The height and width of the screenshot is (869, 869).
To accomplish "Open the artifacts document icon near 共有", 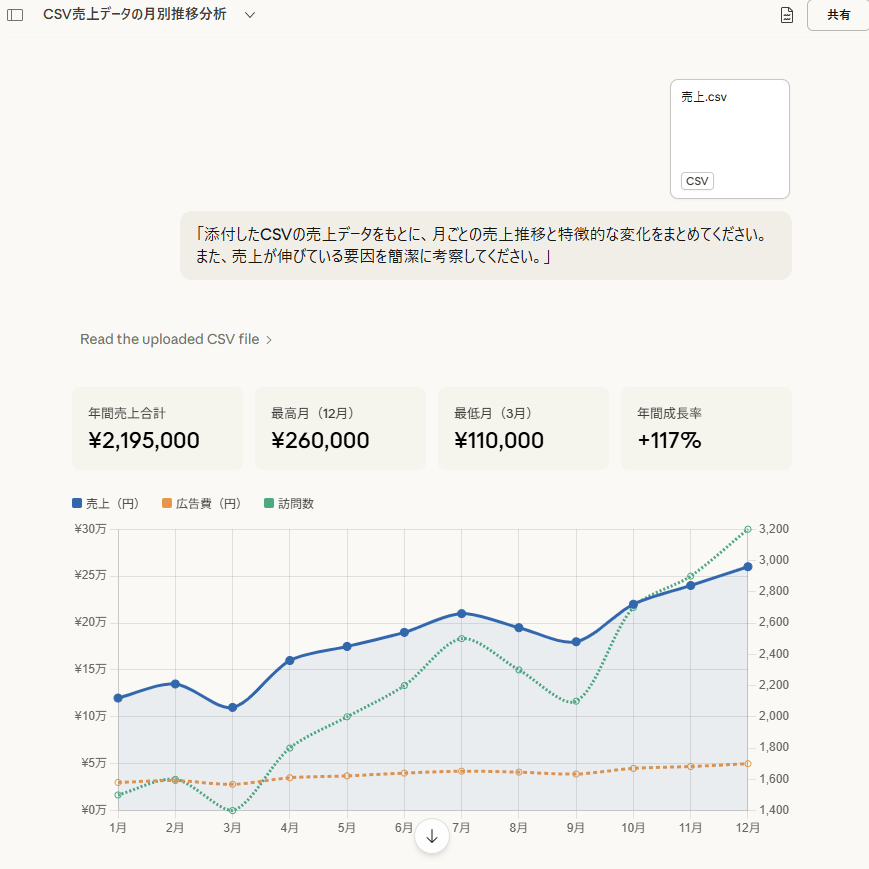I will click(x=786, y=15).
